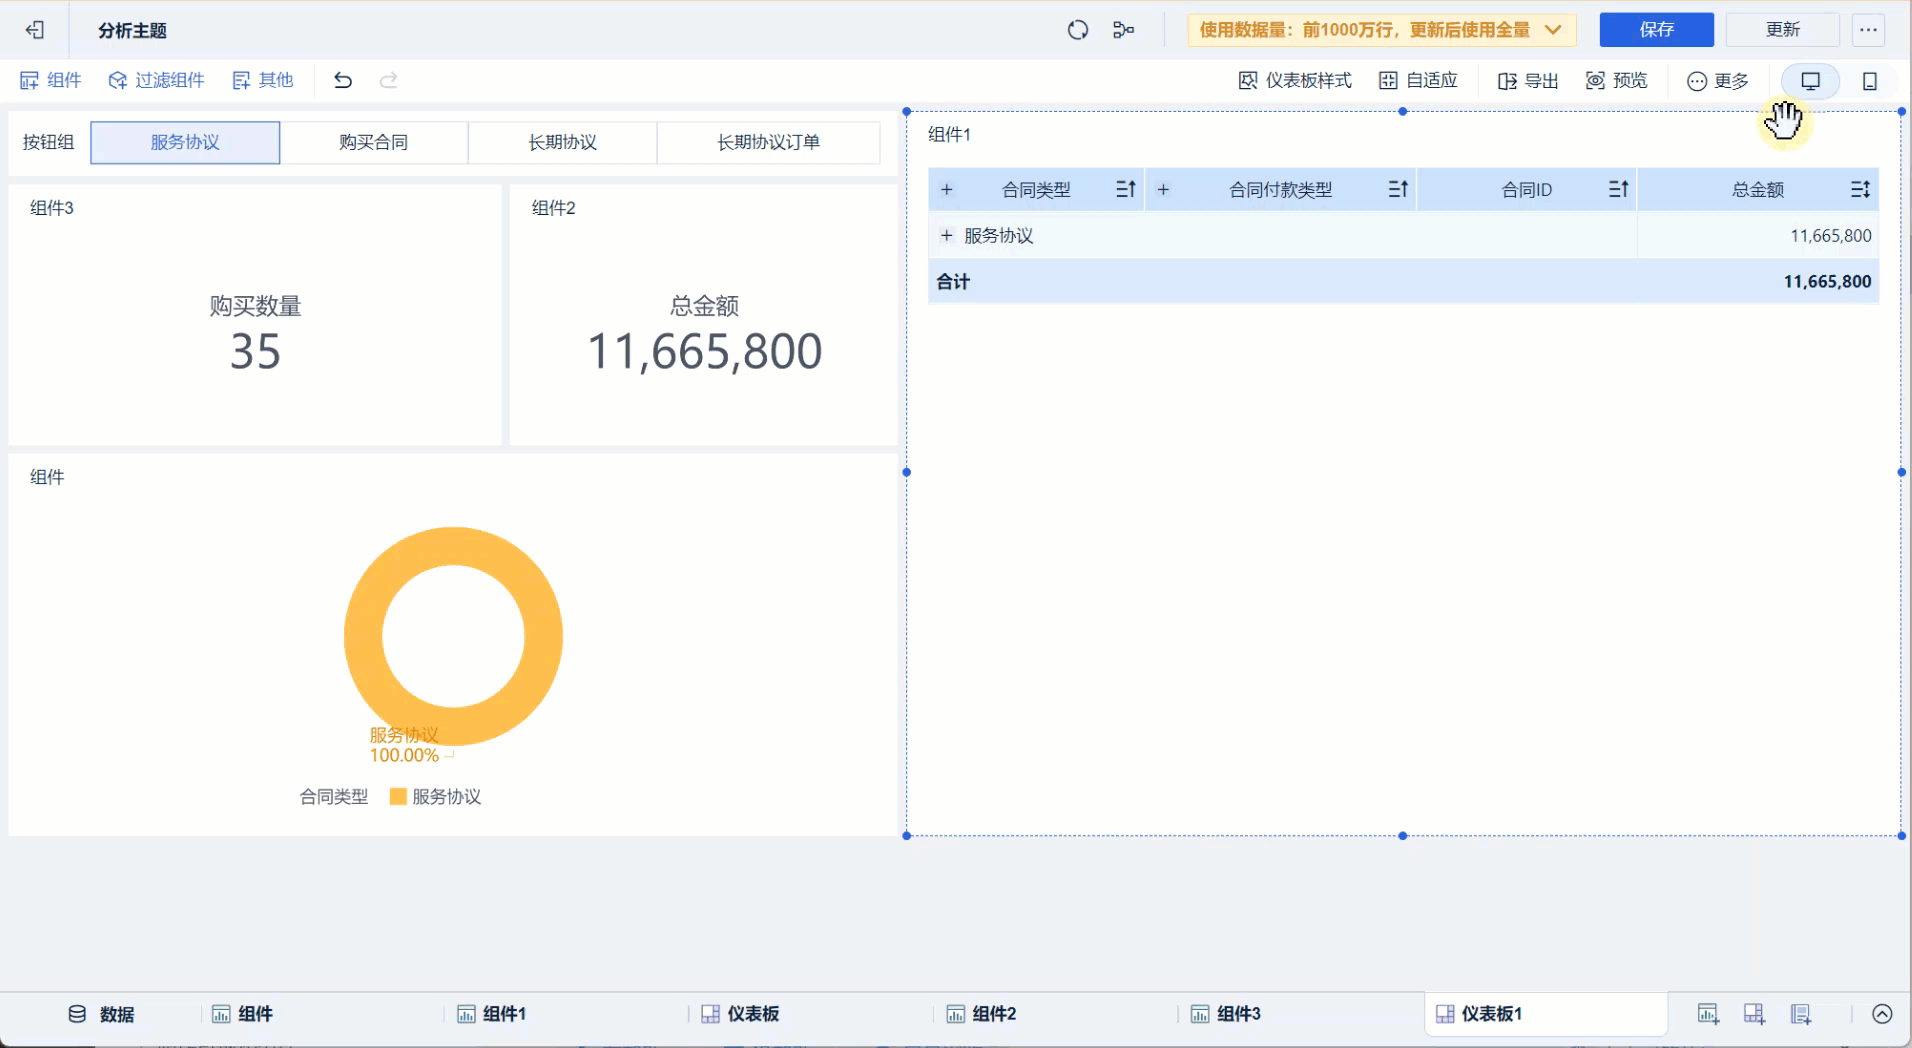Select the 购买合同 filter button
The image size is (1912, 1048).
click(x=374, y=142)
